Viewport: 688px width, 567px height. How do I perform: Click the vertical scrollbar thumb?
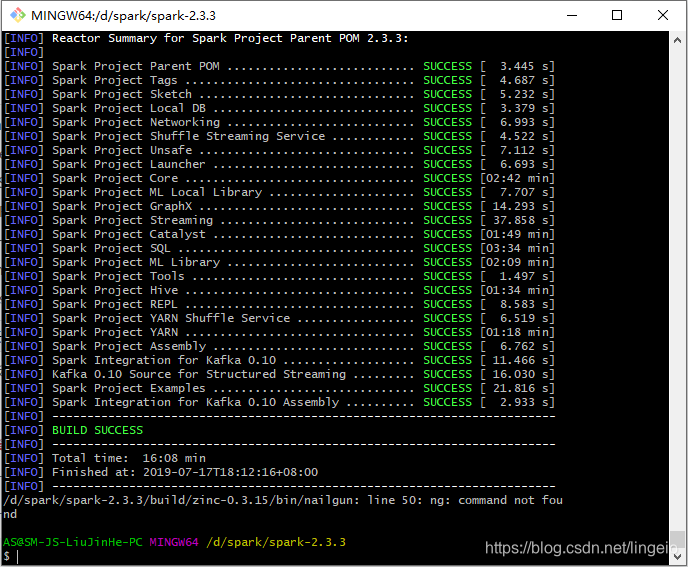(677, 540)
